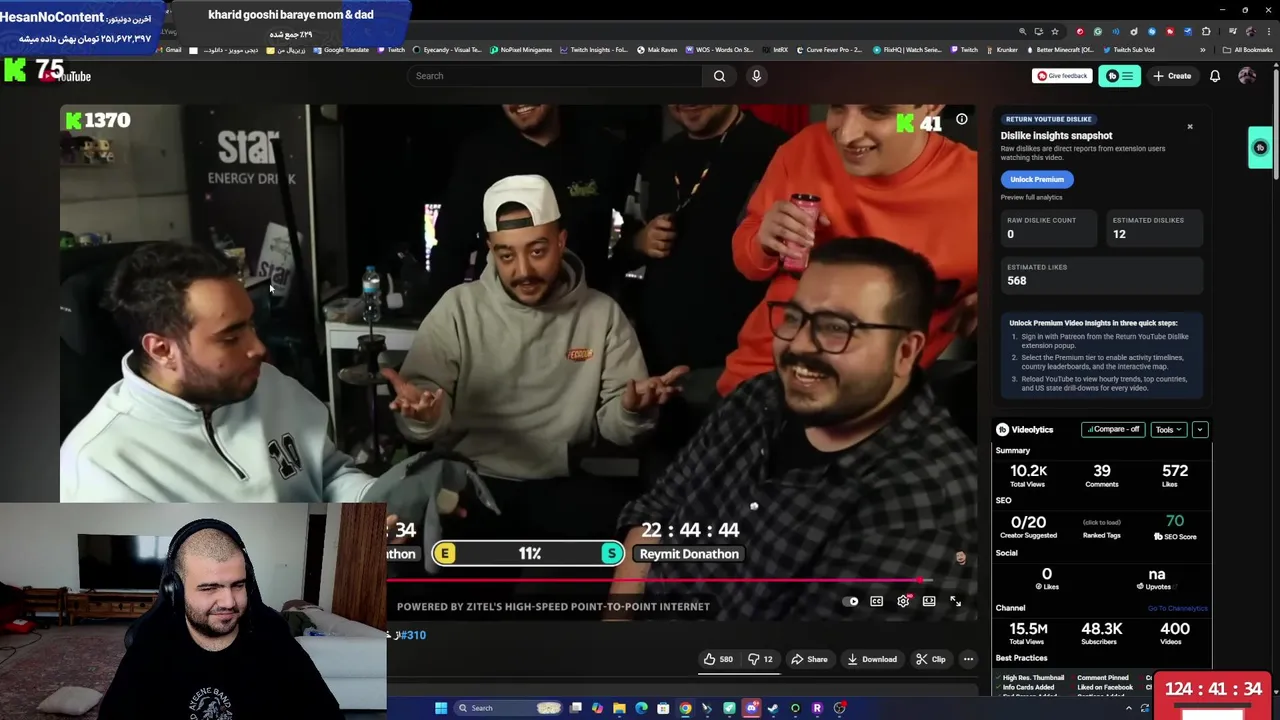
Task: Open the All Bookmarks folder
Action: pyautogui.click(x=1250, y=50)
